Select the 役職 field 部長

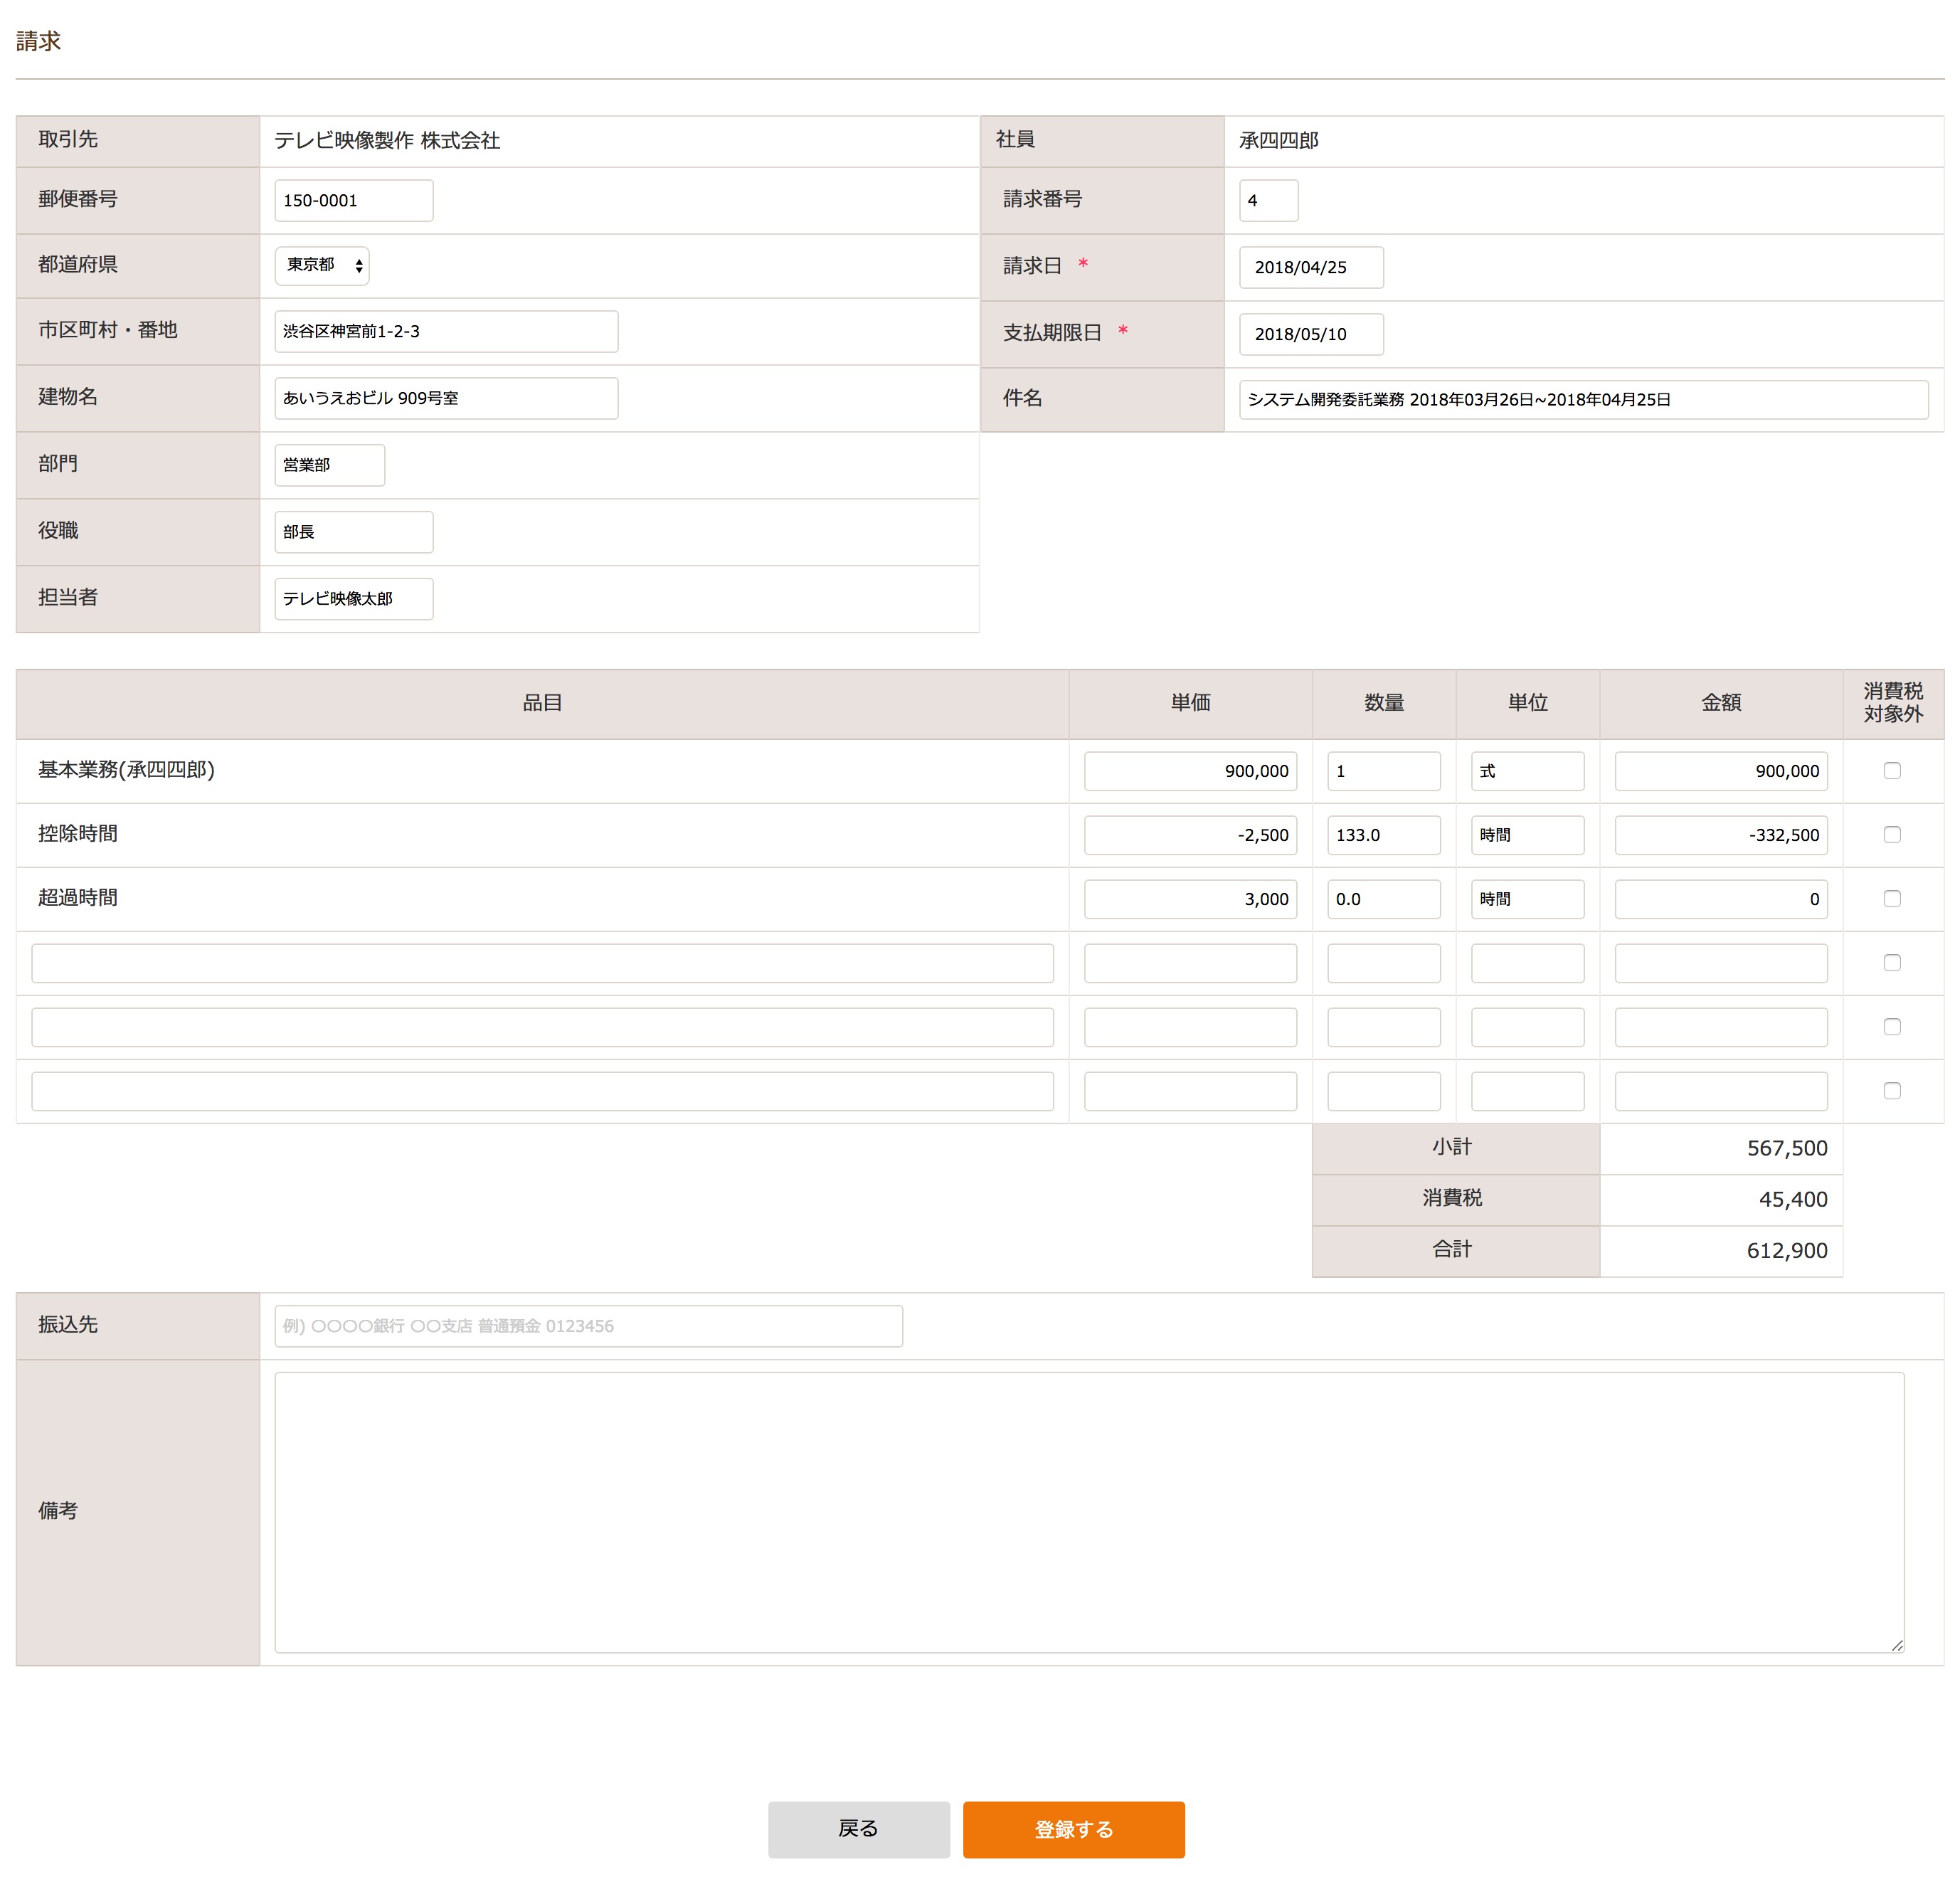[x=354, y=532]
